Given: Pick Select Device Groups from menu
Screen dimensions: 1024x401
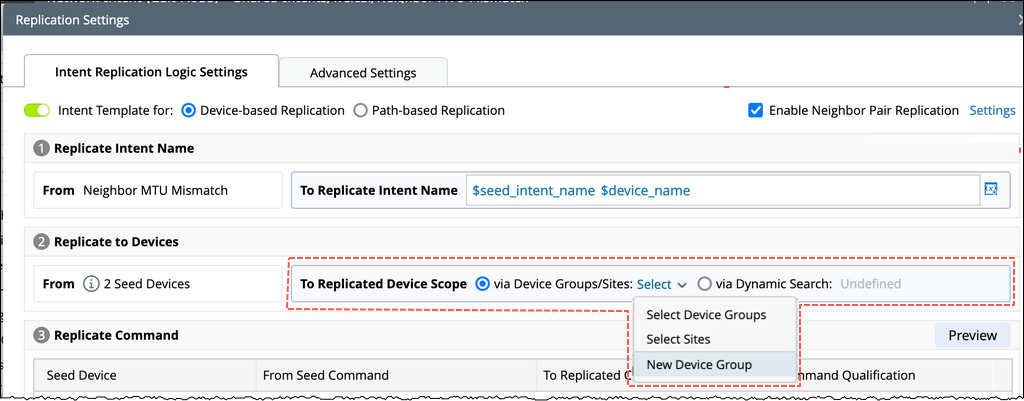Looking at the screenshot, I should pos(706,314).
